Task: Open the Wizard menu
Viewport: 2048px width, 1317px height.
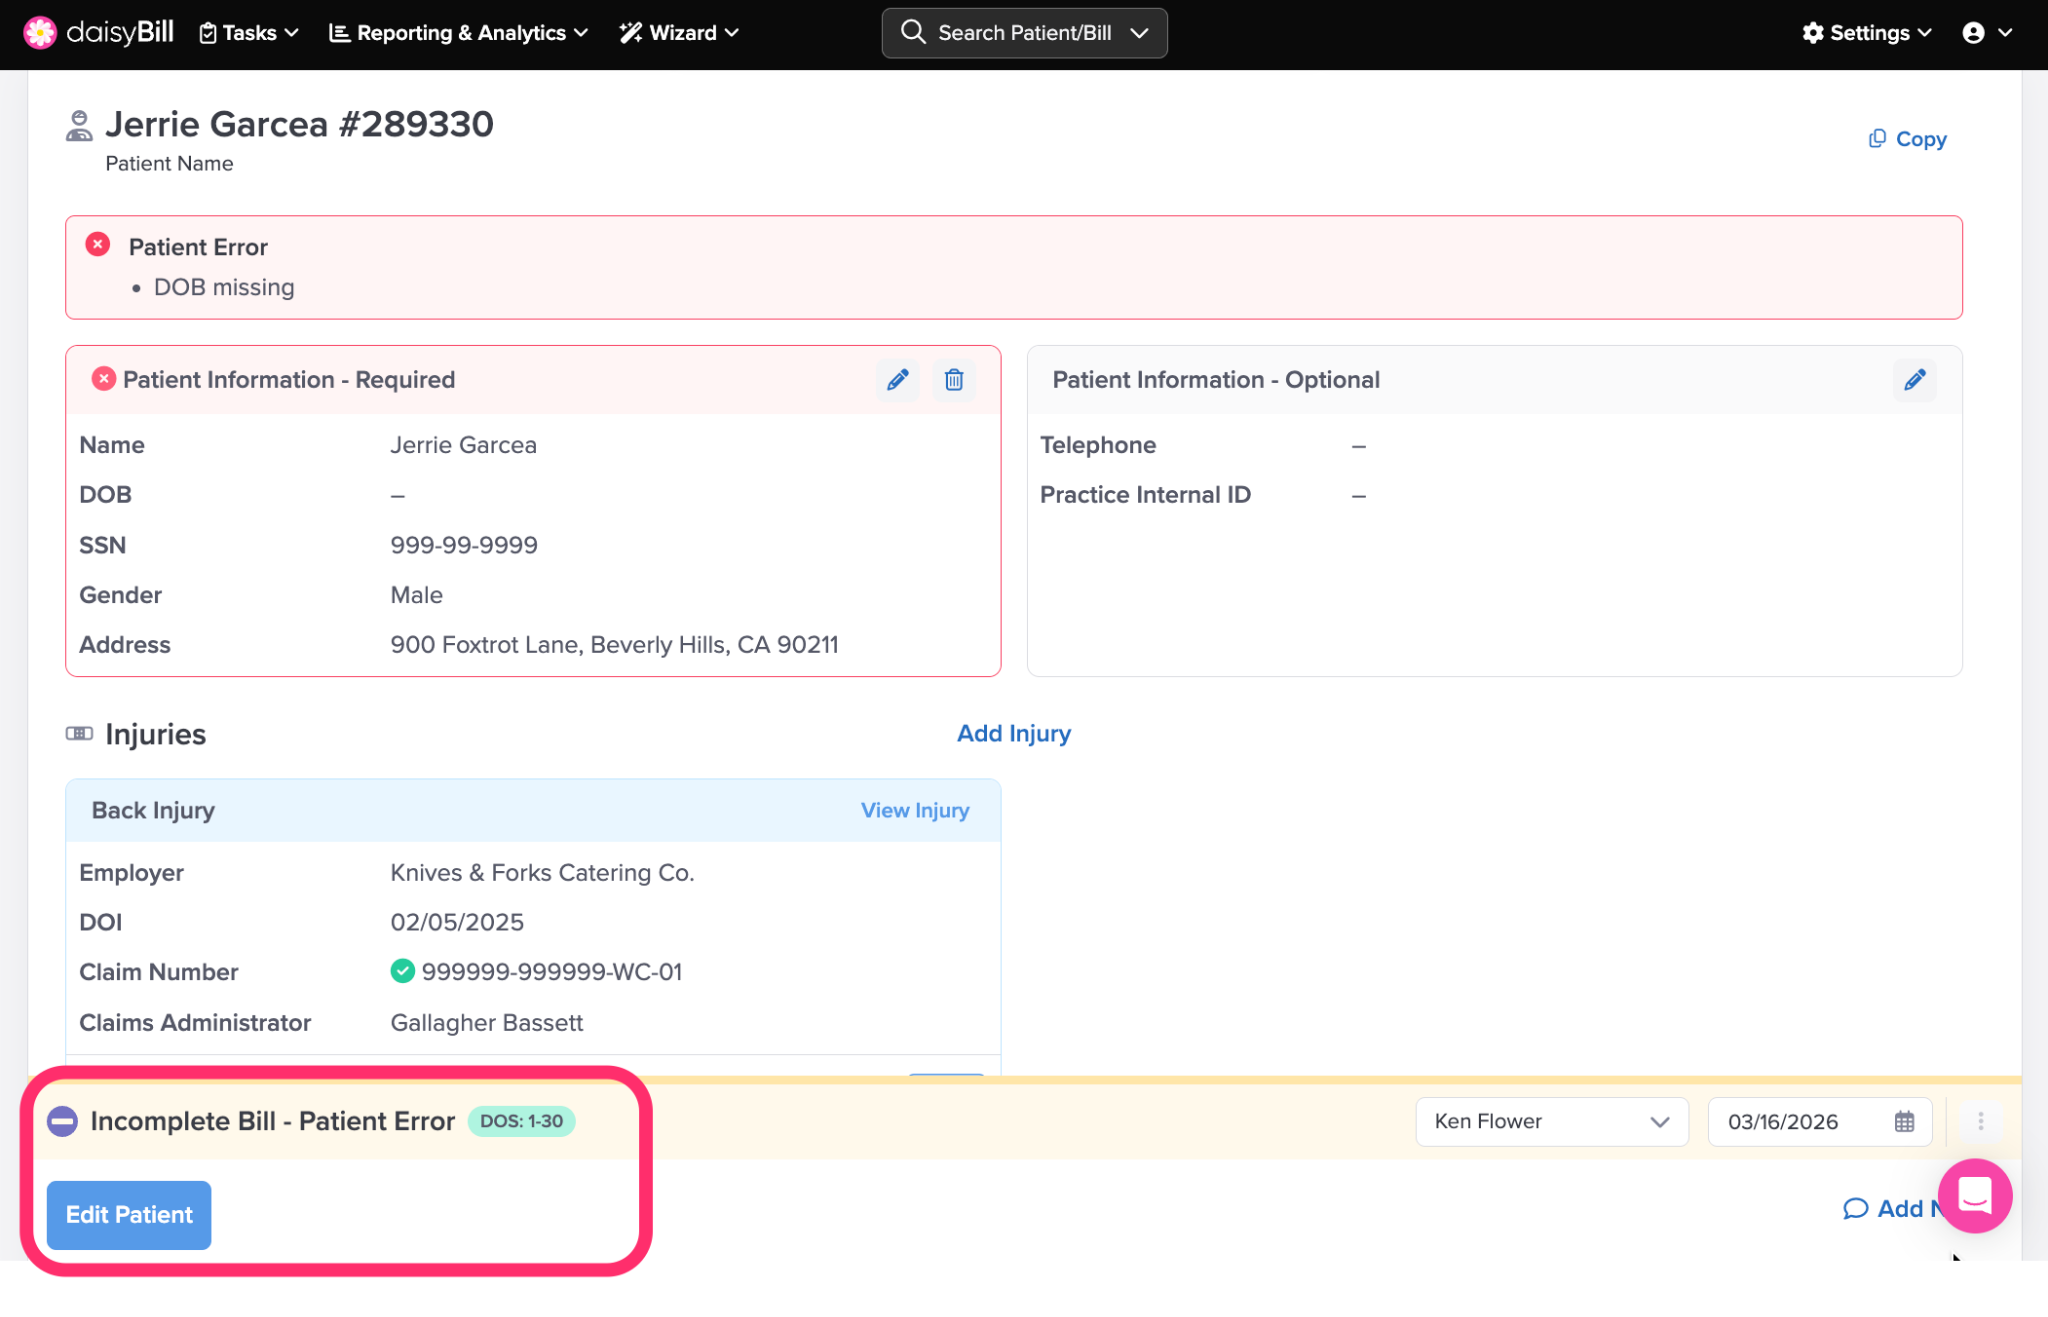Action: click(x=679, y=33)
